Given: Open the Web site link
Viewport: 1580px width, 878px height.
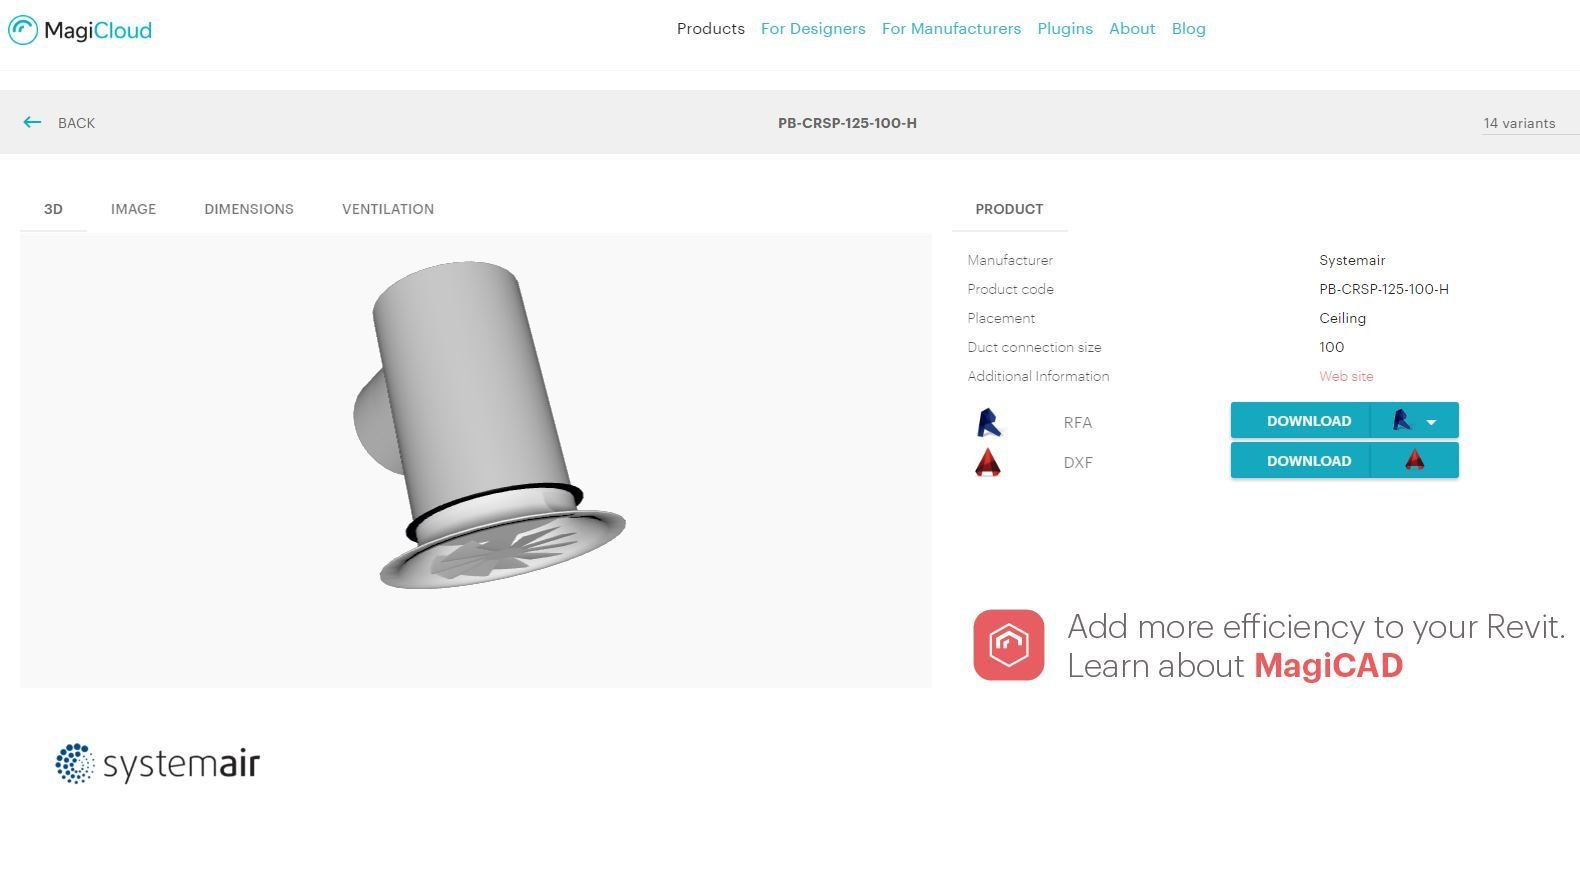Looking at the screenshot, I should pos(1346,376).
